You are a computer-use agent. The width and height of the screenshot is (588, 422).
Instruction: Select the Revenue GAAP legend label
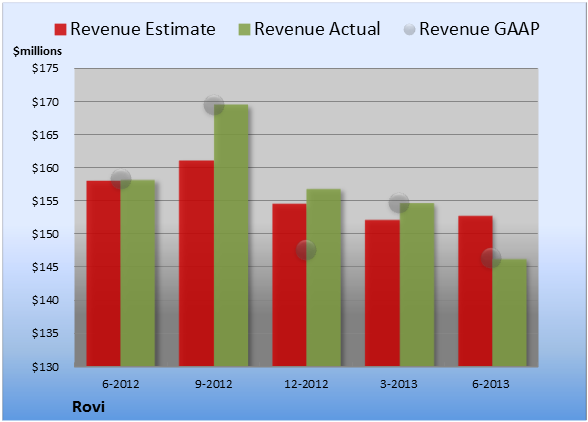coord(479,29)
